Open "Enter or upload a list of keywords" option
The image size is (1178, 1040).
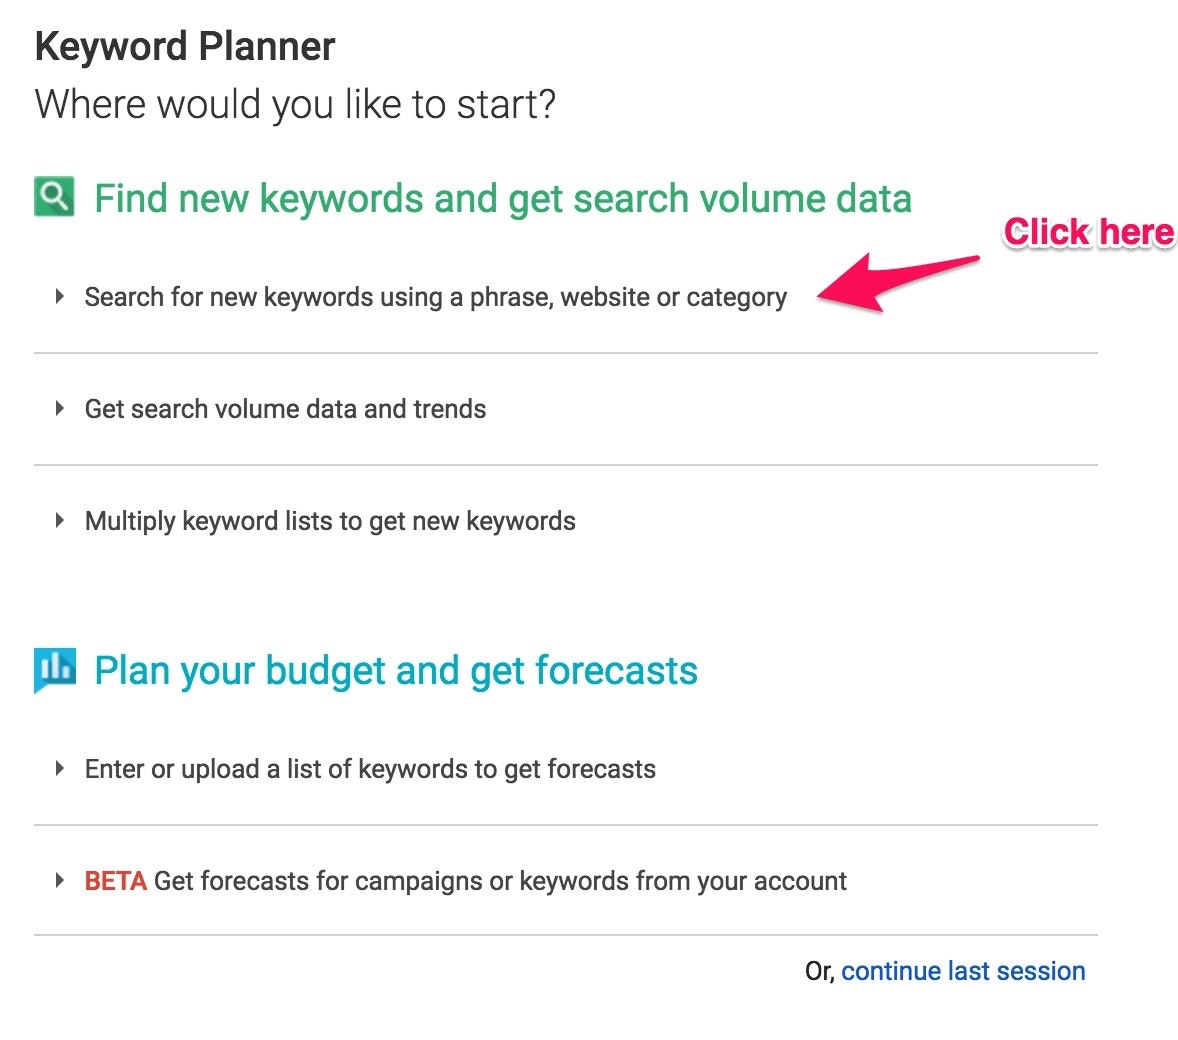click(x=370, y=769)
